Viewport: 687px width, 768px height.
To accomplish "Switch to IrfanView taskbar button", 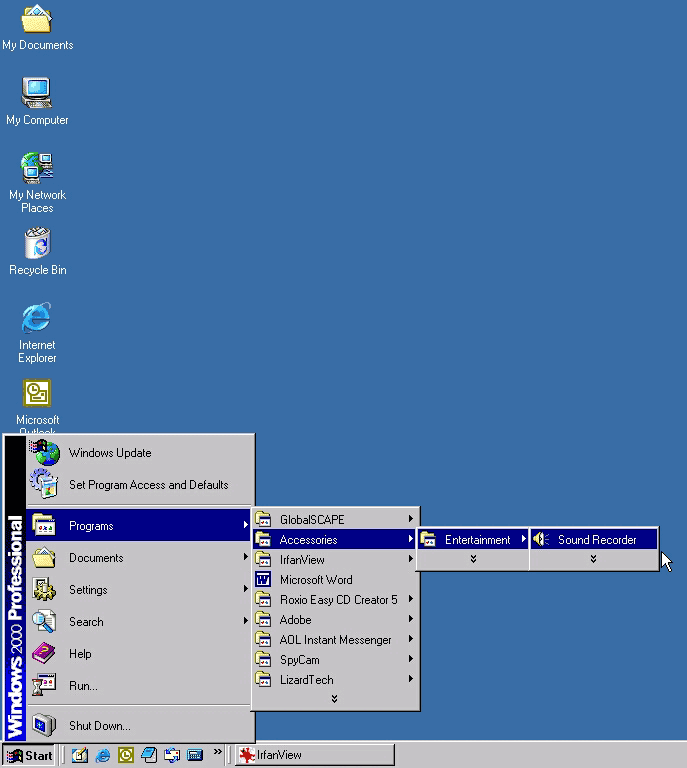I will point(315,755).
